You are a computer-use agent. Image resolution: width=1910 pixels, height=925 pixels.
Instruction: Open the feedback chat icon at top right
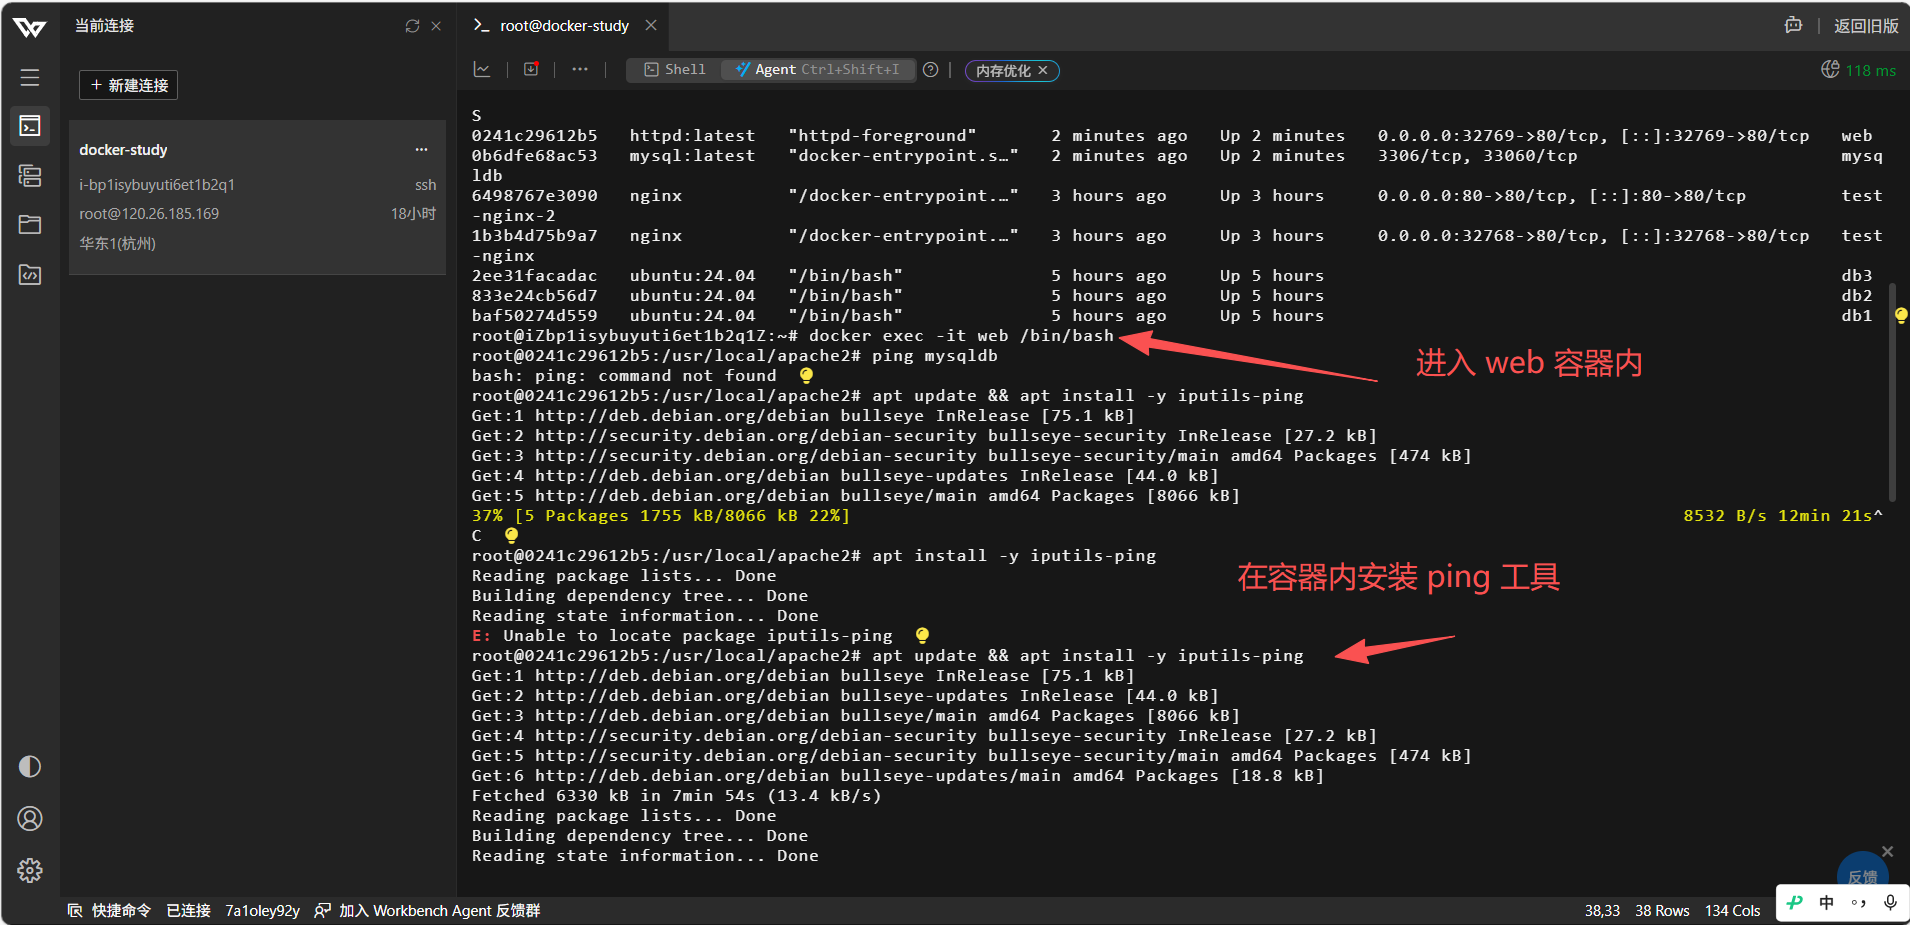[x=1793, y=26]
